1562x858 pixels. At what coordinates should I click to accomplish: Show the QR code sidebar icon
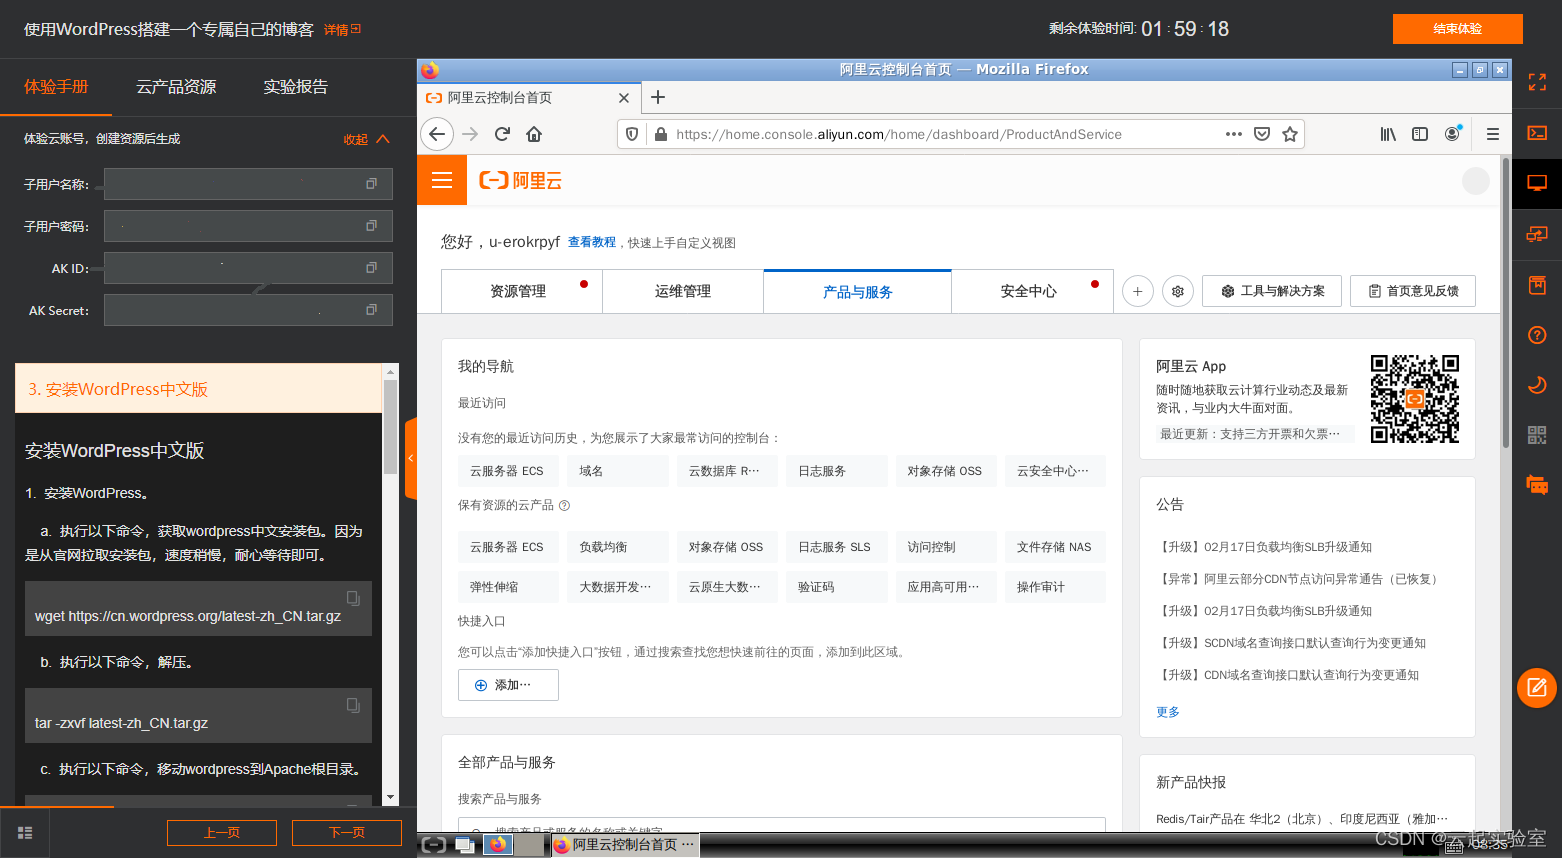pos(1537,433)
